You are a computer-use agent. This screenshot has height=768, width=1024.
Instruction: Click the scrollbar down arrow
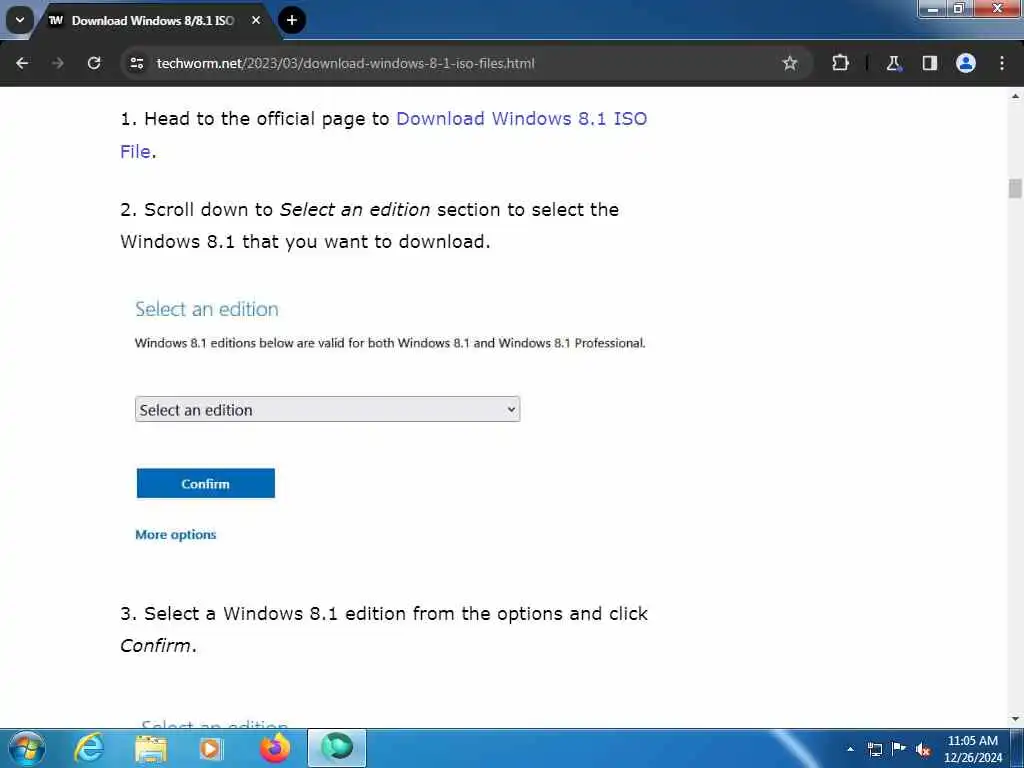click(x=1015, y=719)
